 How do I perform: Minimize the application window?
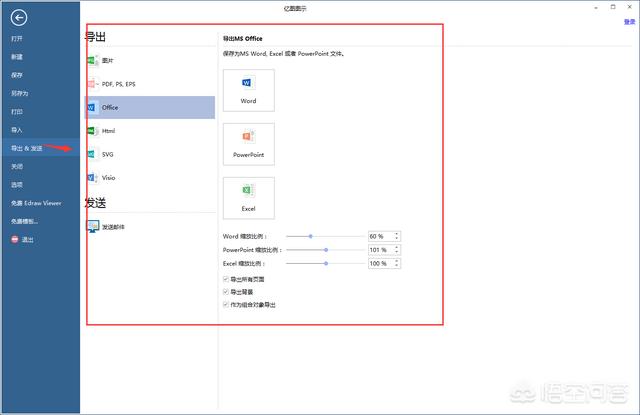pyautogui.click(x=596, y=7)
